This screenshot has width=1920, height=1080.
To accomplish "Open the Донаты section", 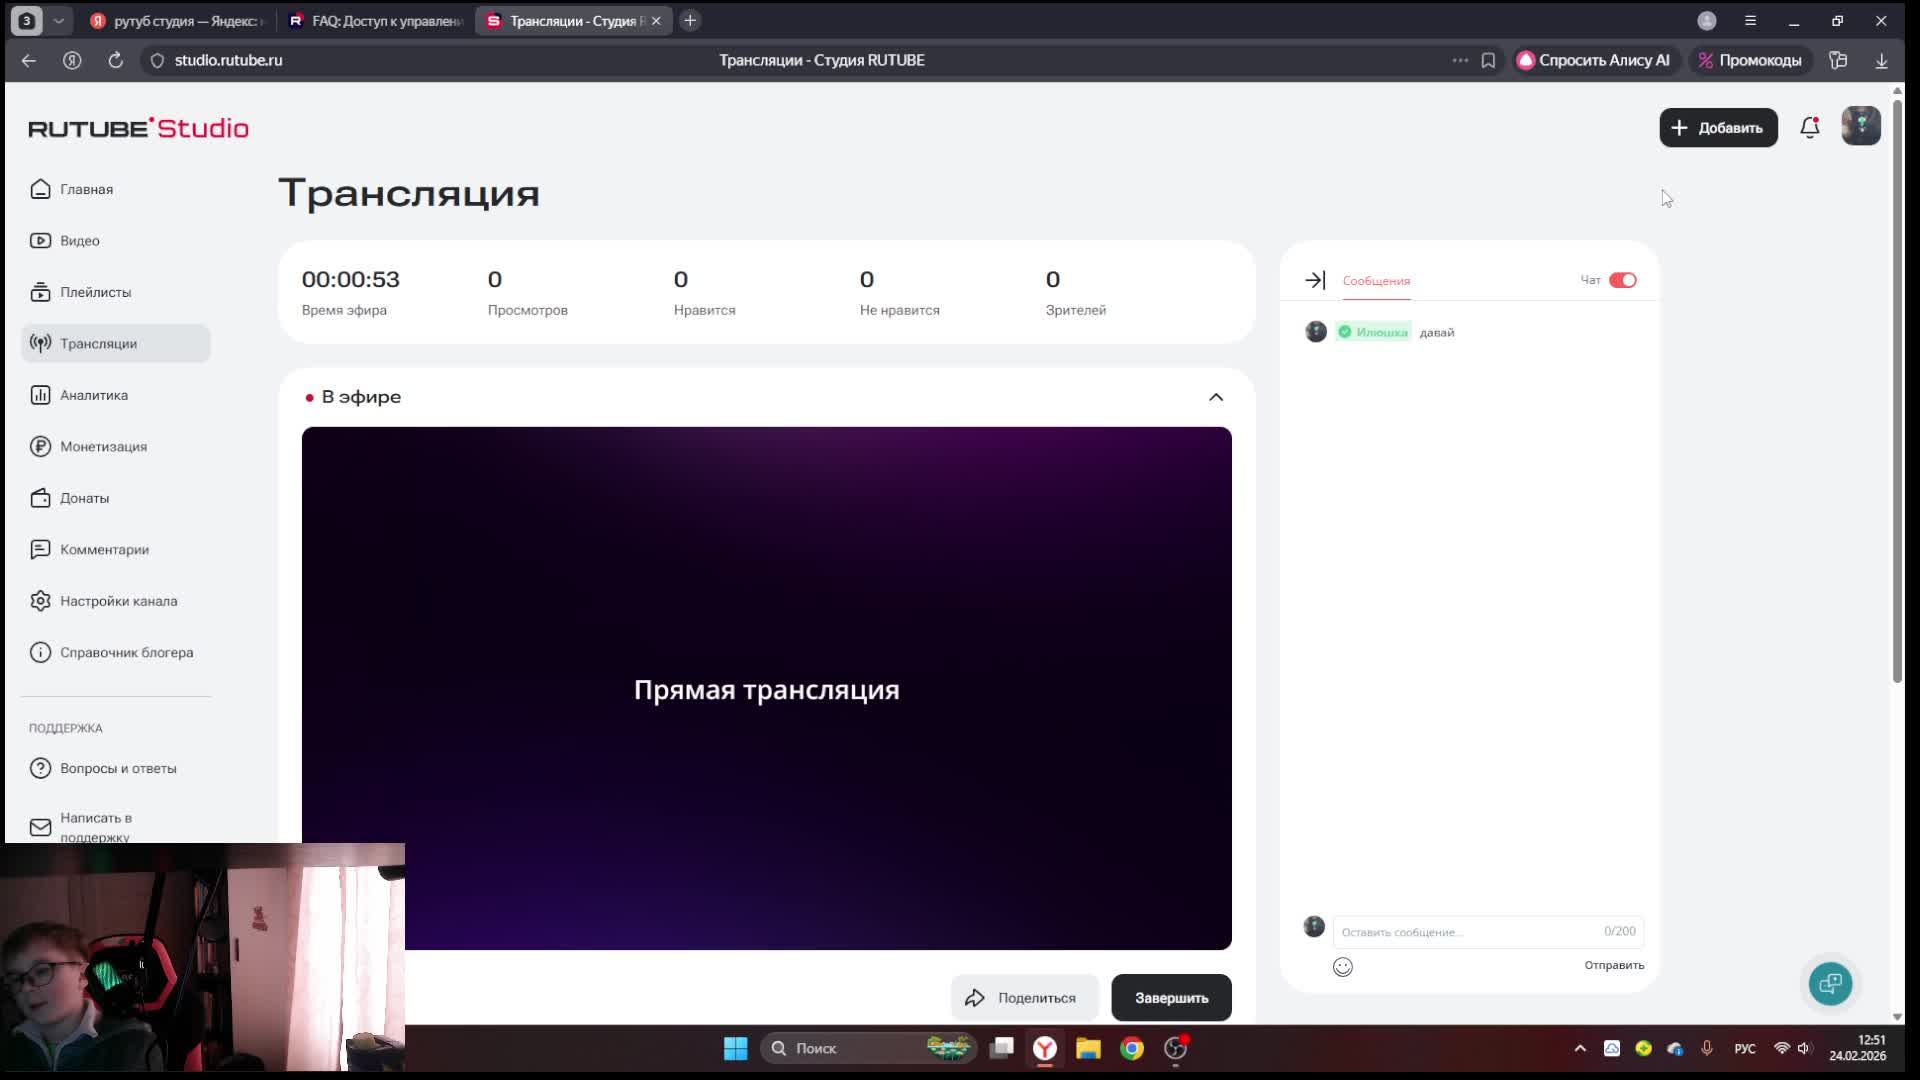I will pos(84,498).
